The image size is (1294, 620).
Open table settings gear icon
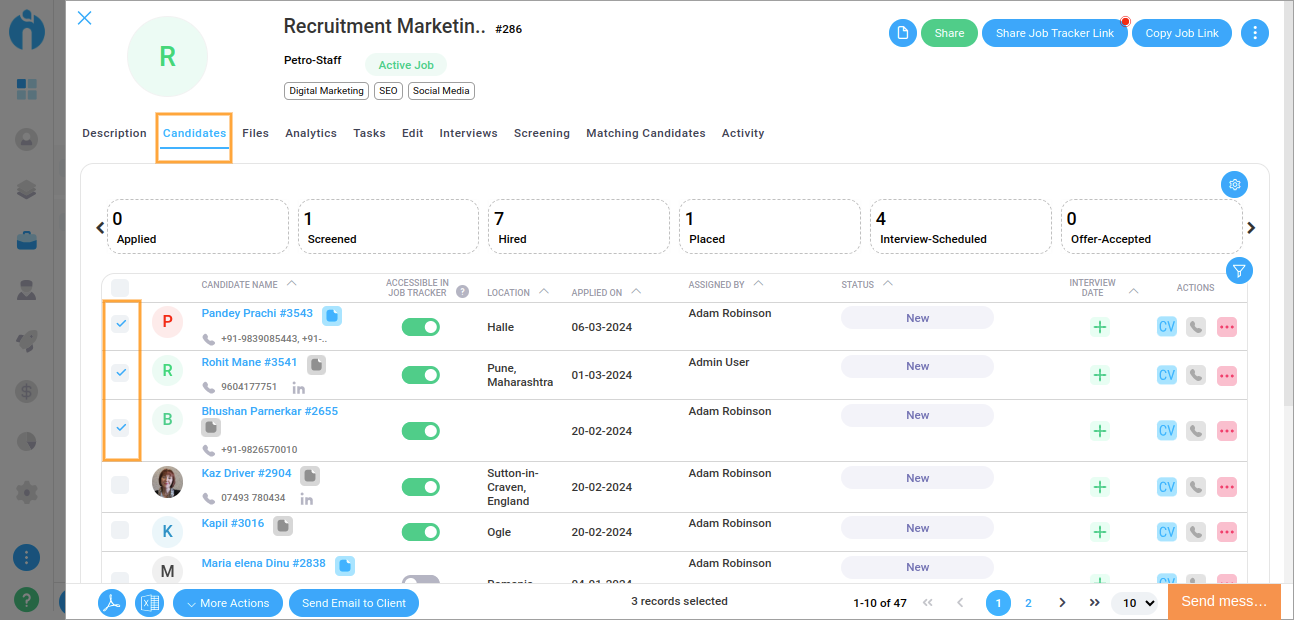click(1234, 185)
